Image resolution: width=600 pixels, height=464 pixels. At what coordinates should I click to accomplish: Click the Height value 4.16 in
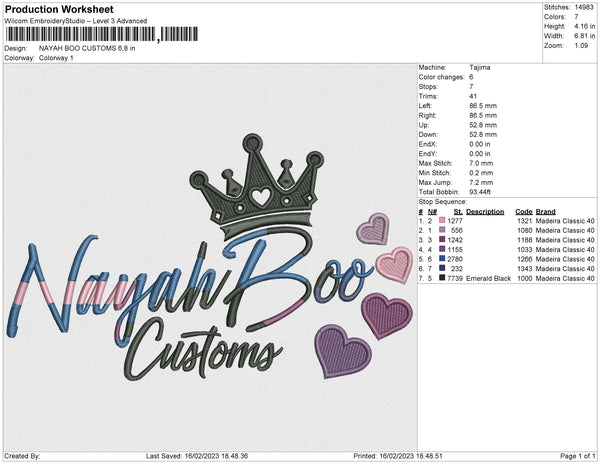(584, 26)
